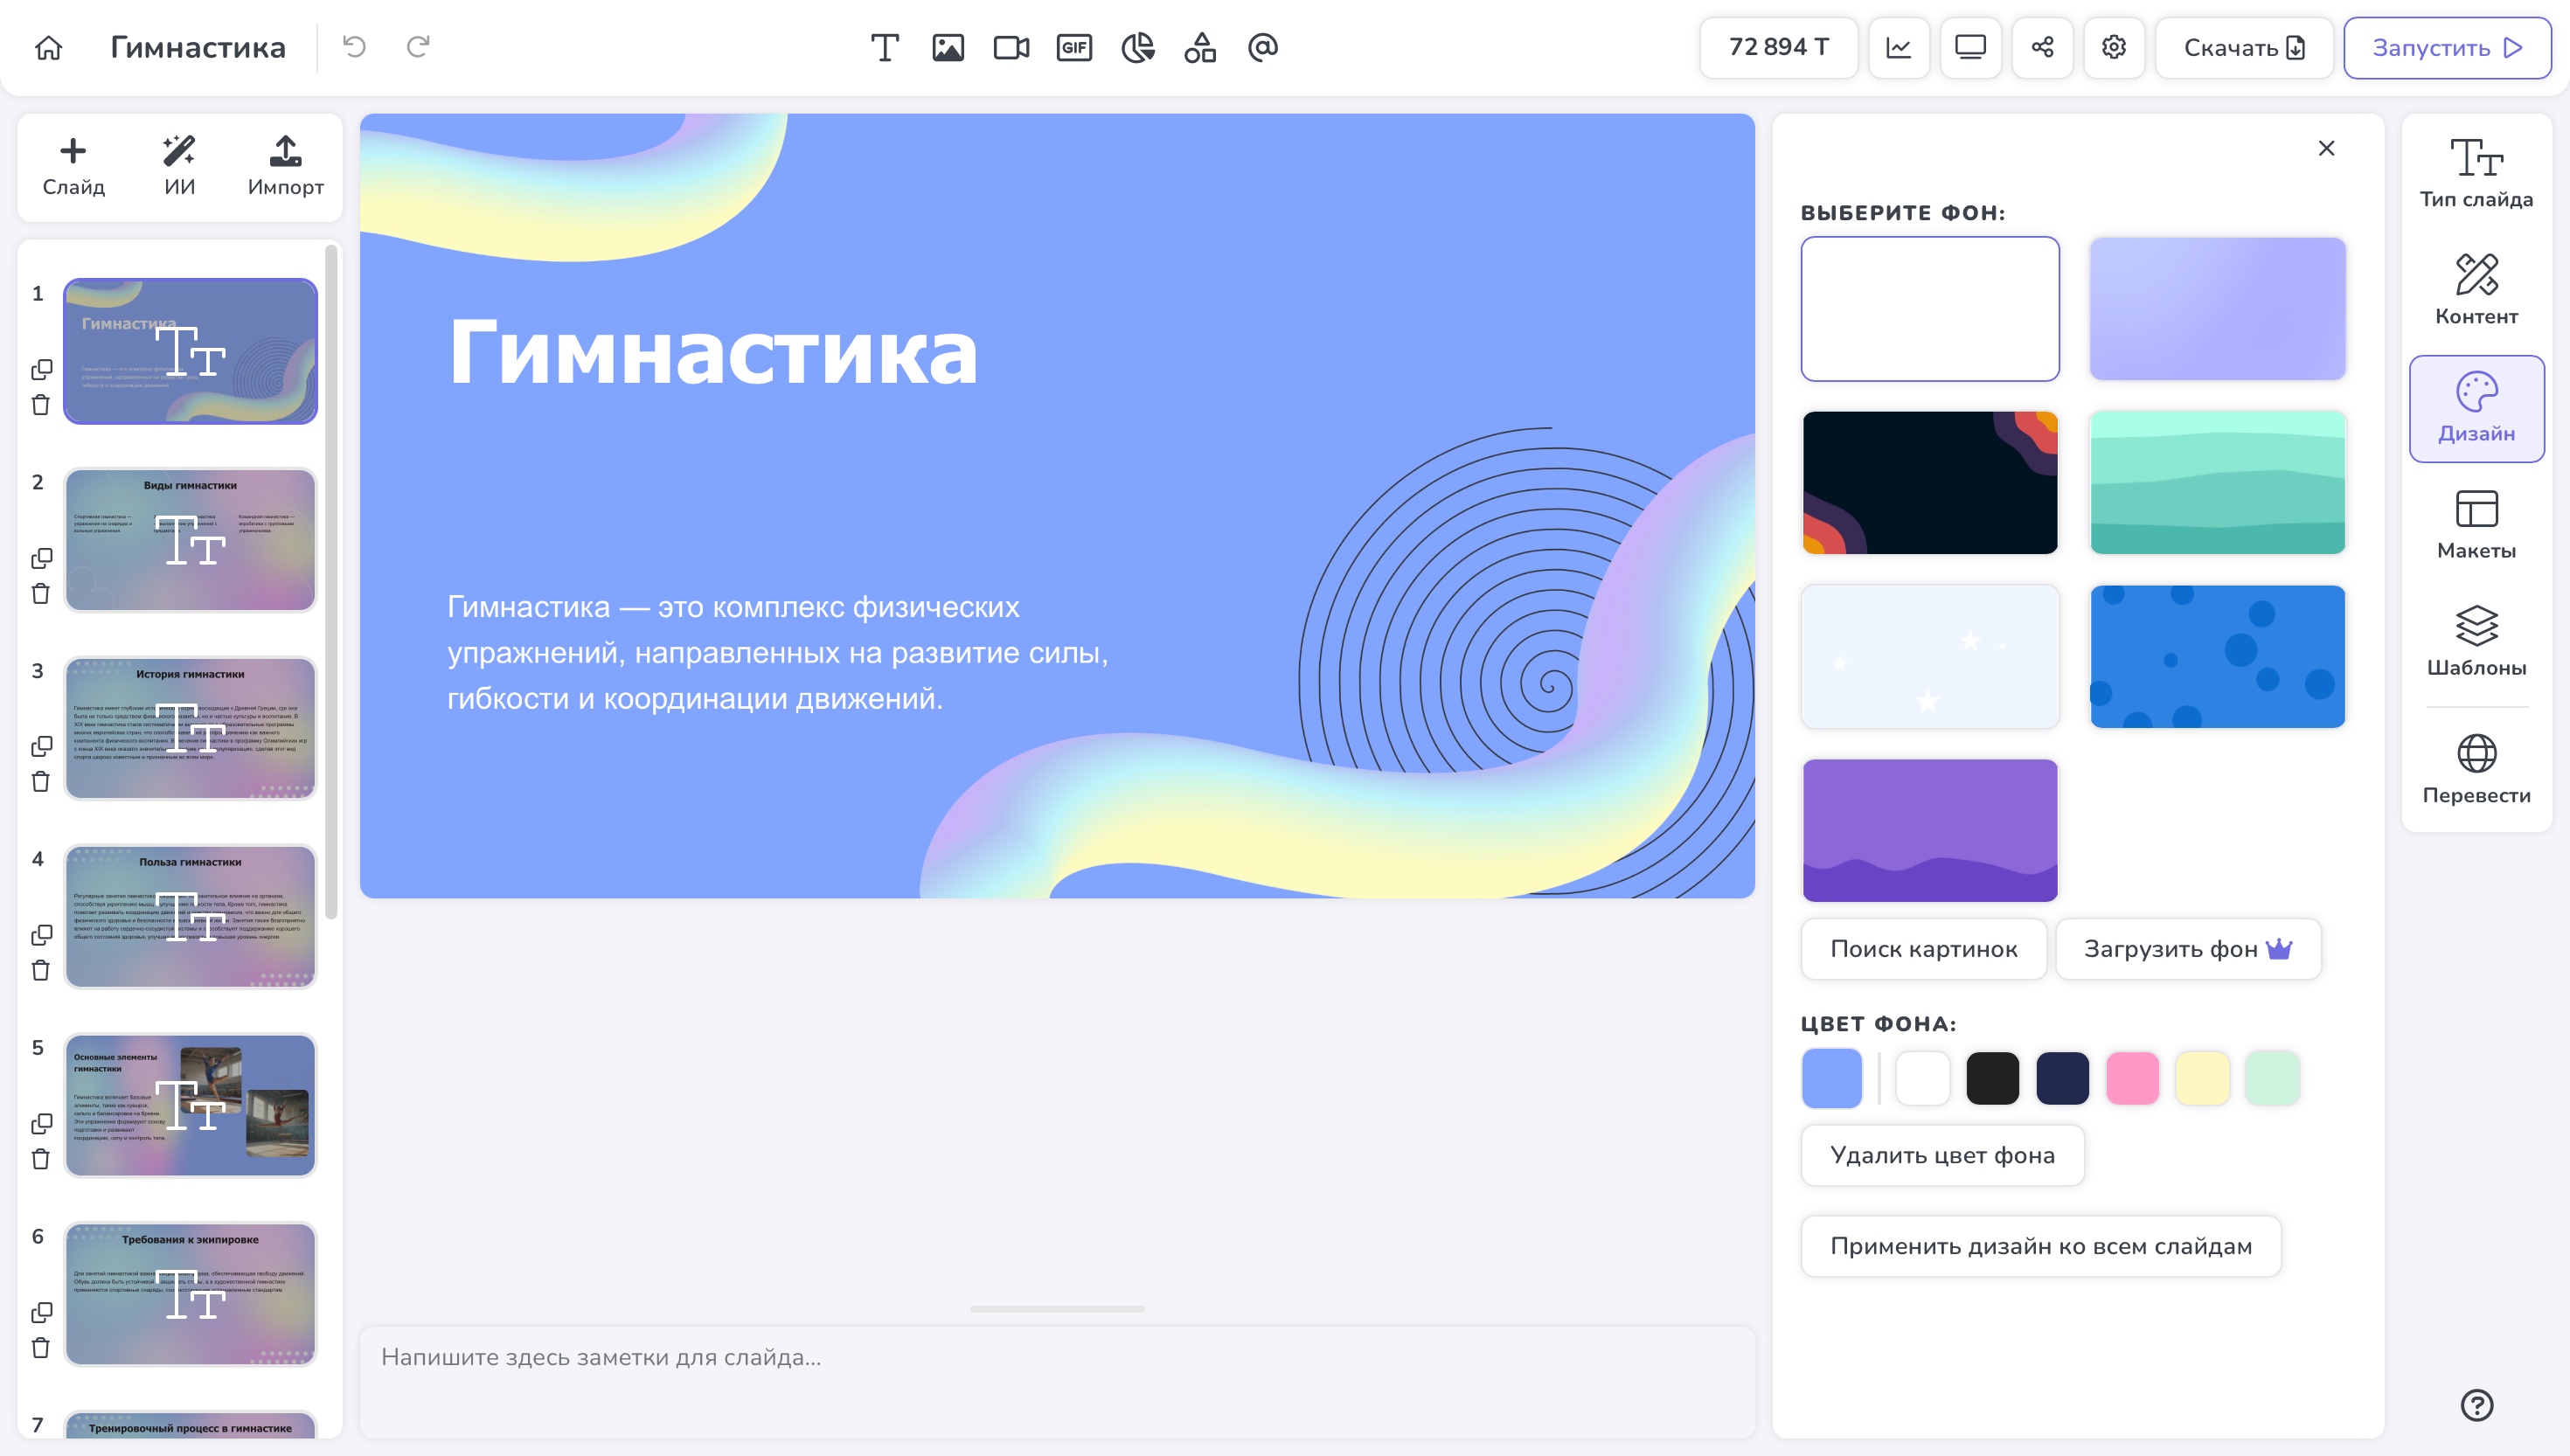Delete slide 3

(40, 782)
